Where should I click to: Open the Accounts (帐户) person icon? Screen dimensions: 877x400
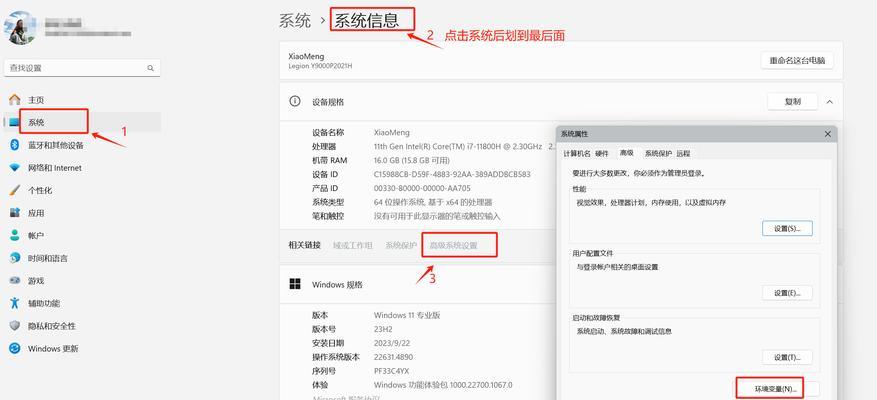coord(15,236)
